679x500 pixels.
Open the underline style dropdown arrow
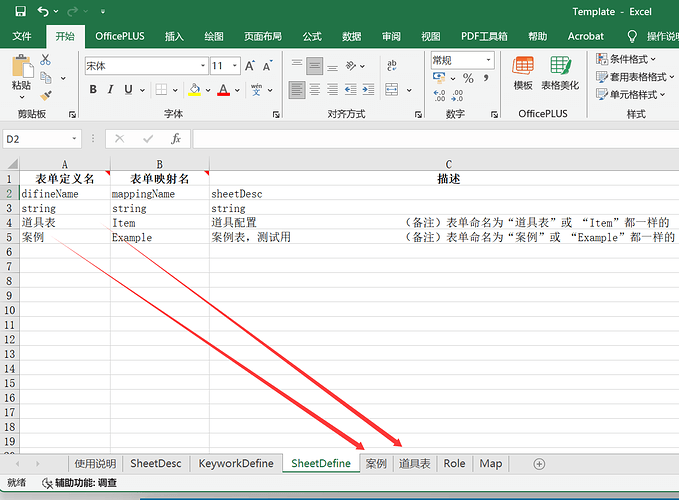(x=142, y=90)
